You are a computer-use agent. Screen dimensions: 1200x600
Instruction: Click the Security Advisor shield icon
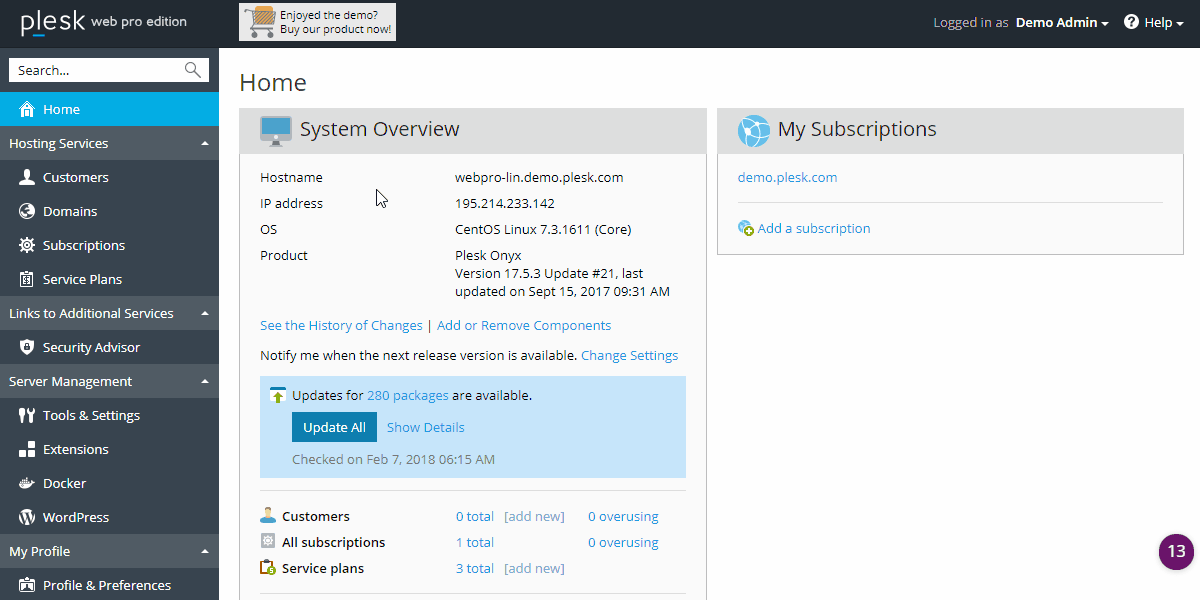coord(27,347)
